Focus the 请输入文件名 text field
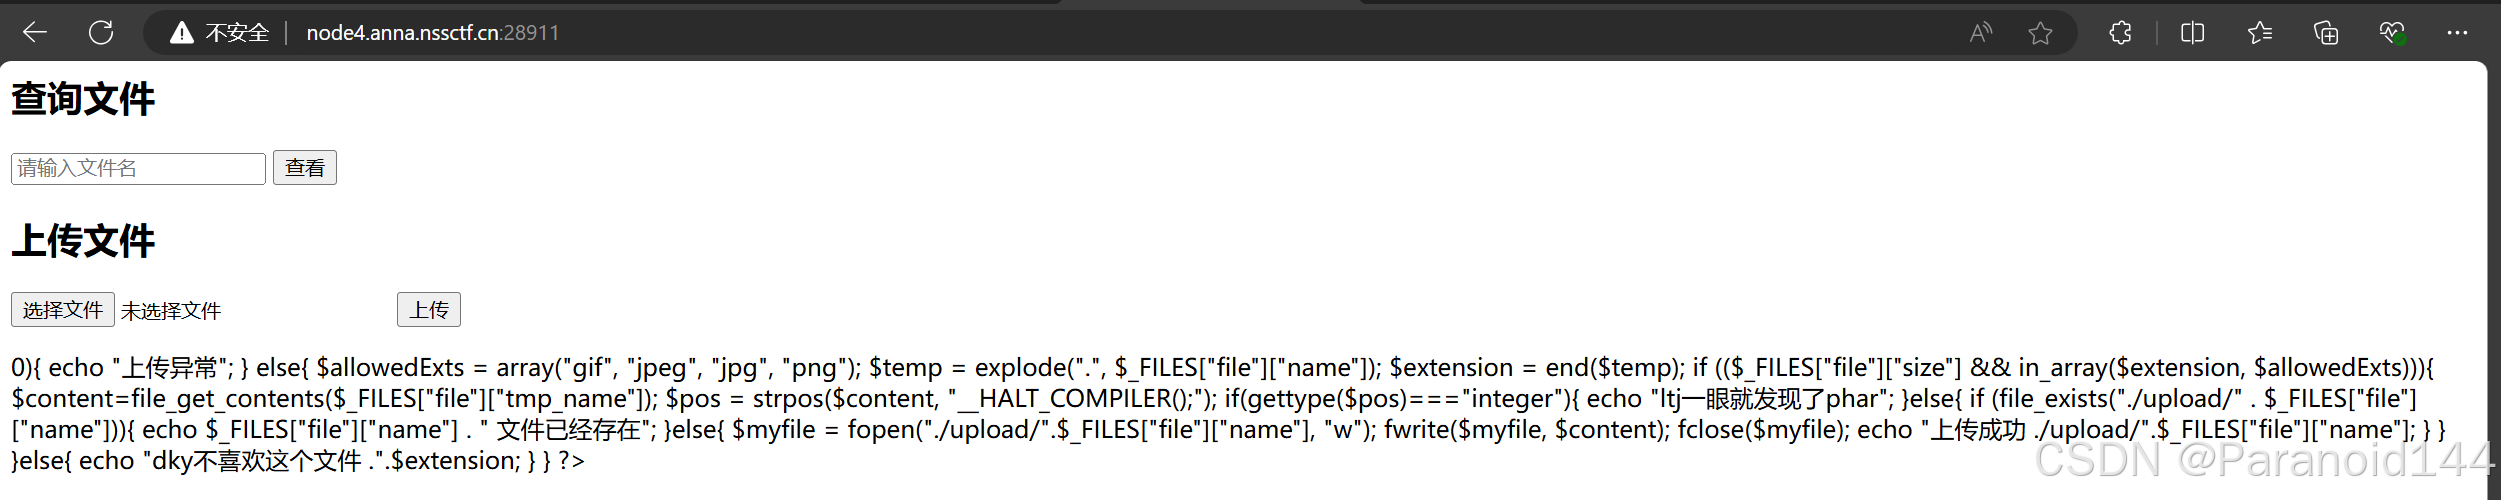Screen dimensions: 2501x500 pyautogui.click(x=138, y=168)
